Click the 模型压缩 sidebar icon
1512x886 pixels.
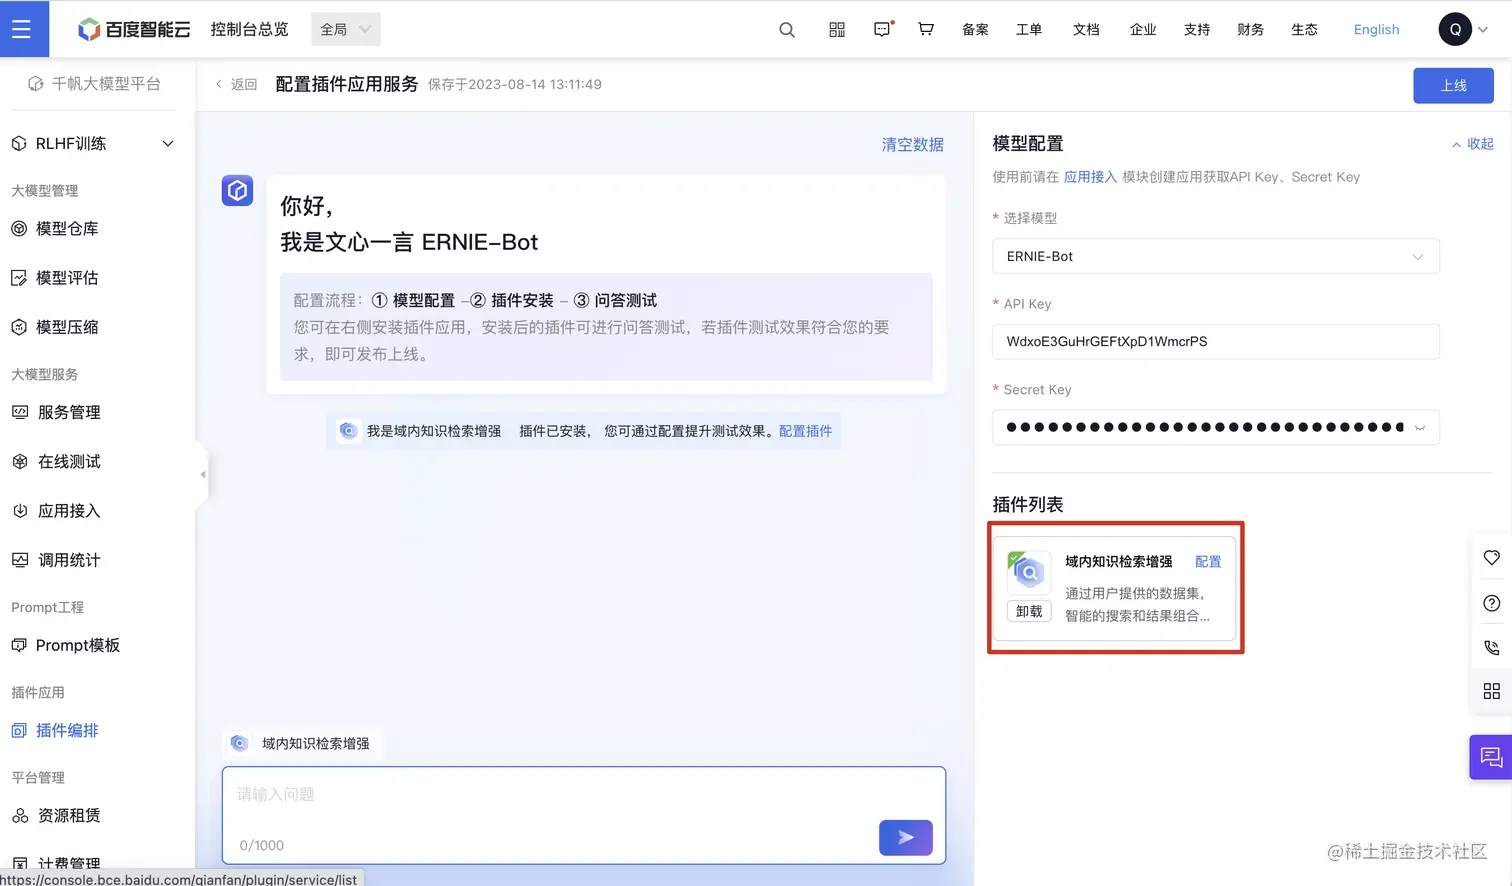[x=19, y=327]
